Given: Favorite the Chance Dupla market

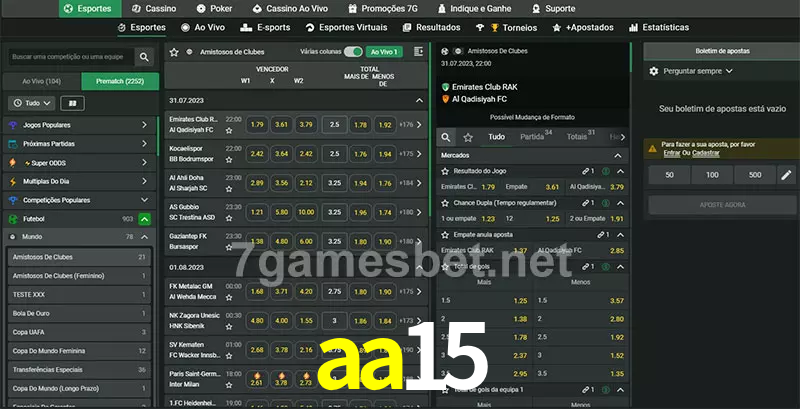Looking at the screenshot, I should coord(445,203).
